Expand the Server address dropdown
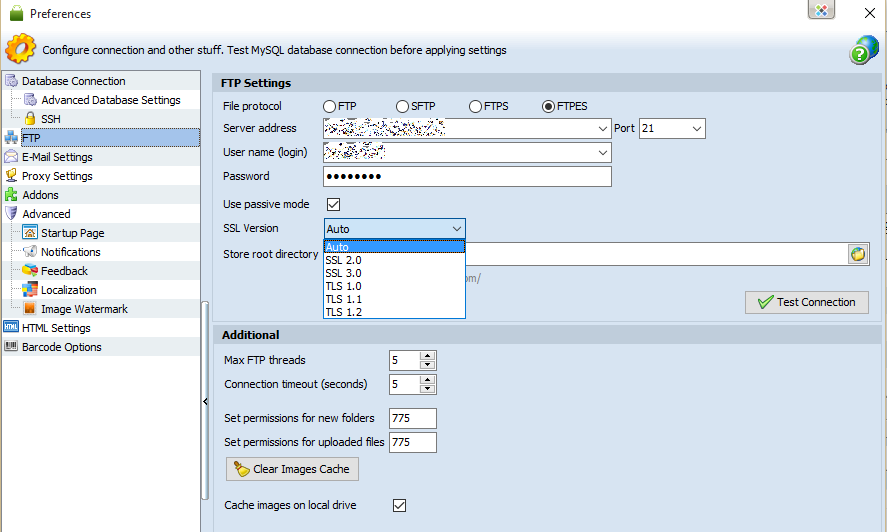 (603, 128)
